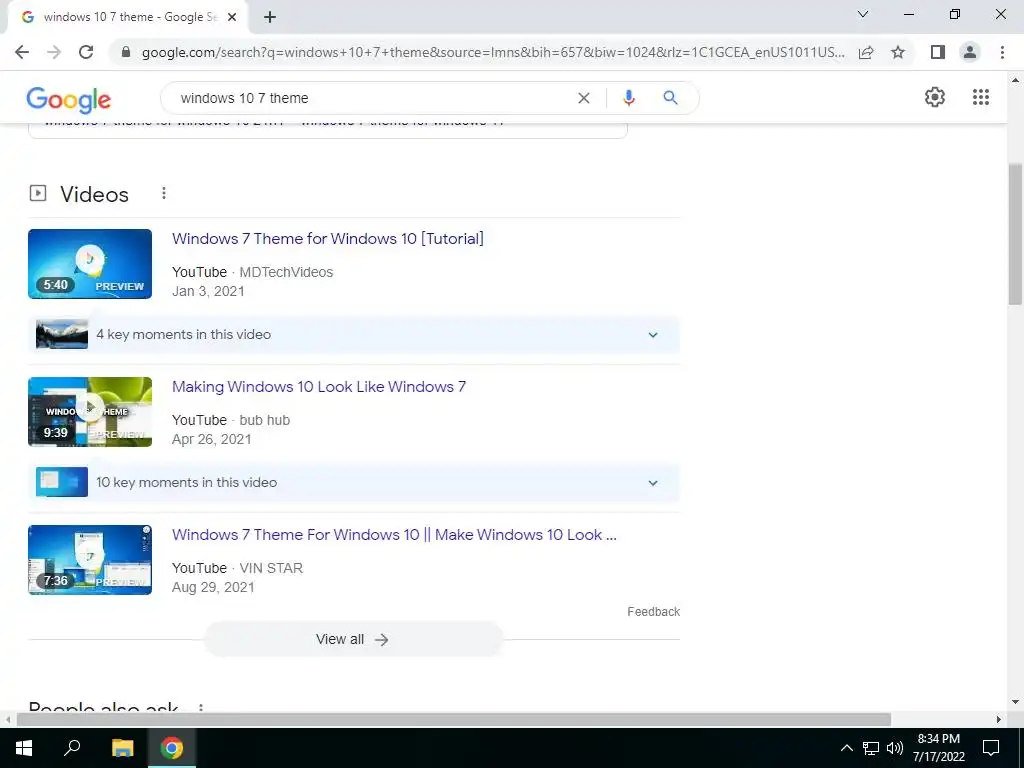Open the Windows Start menu
The height and width of the screenshot is (768, 1024).
(x=24, y=748)
